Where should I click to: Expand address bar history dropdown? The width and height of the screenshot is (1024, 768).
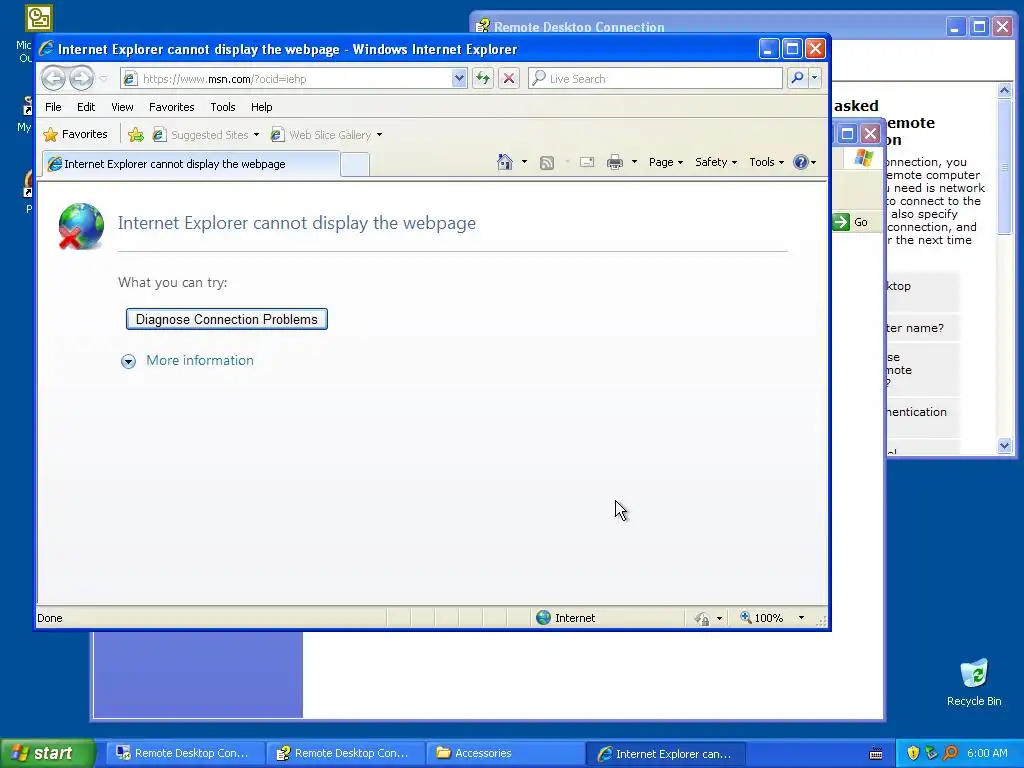point(459,78)
